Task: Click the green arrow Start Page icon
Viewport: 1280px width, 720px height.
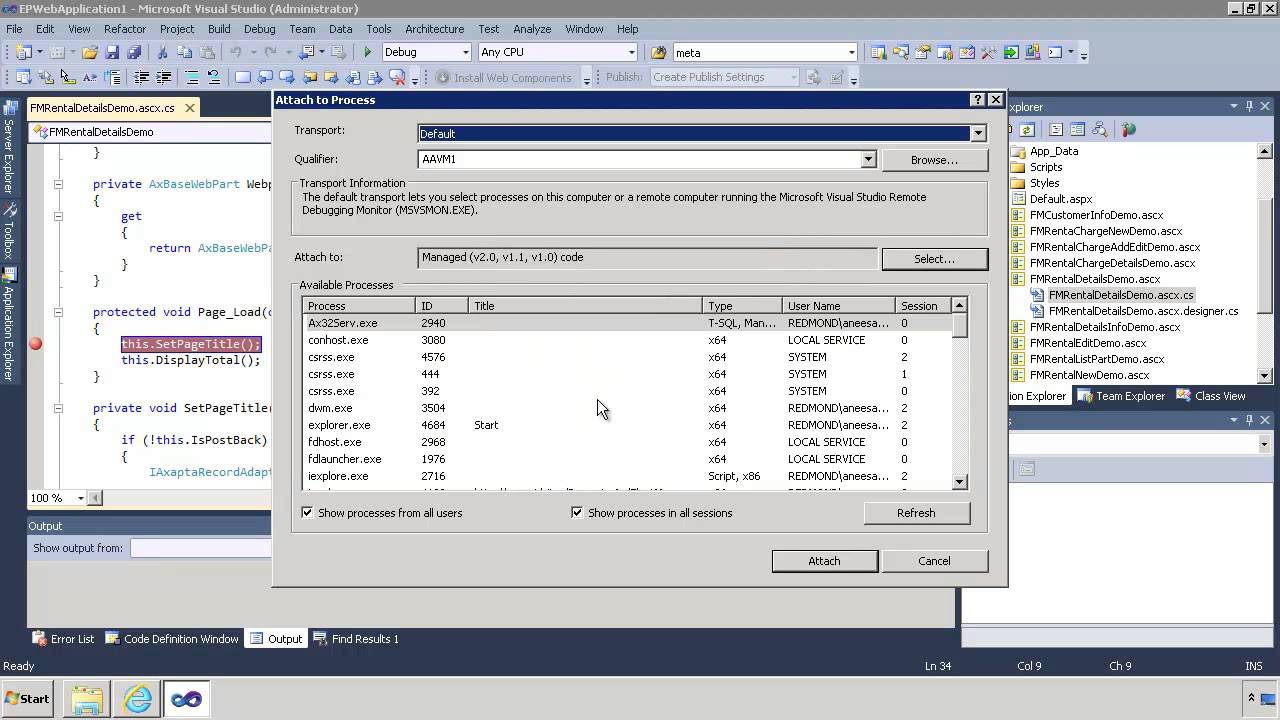Action: [1010, 52]
